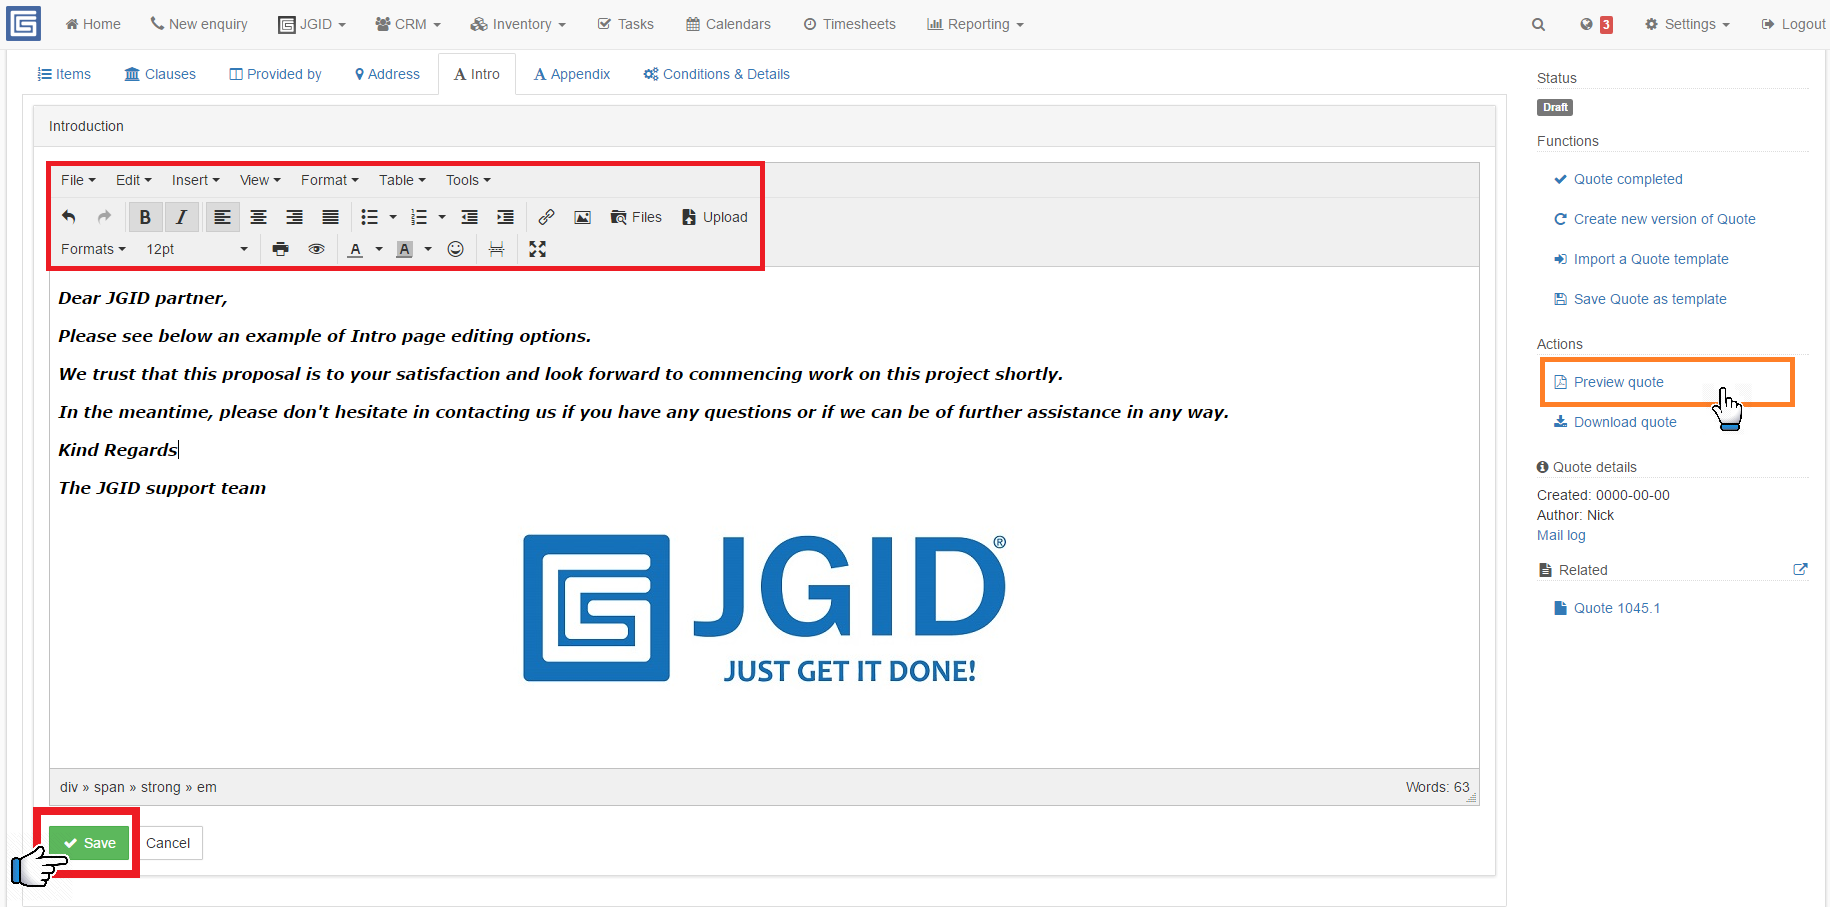Insert a page break

pyautogui.click(x=496, y=249)
